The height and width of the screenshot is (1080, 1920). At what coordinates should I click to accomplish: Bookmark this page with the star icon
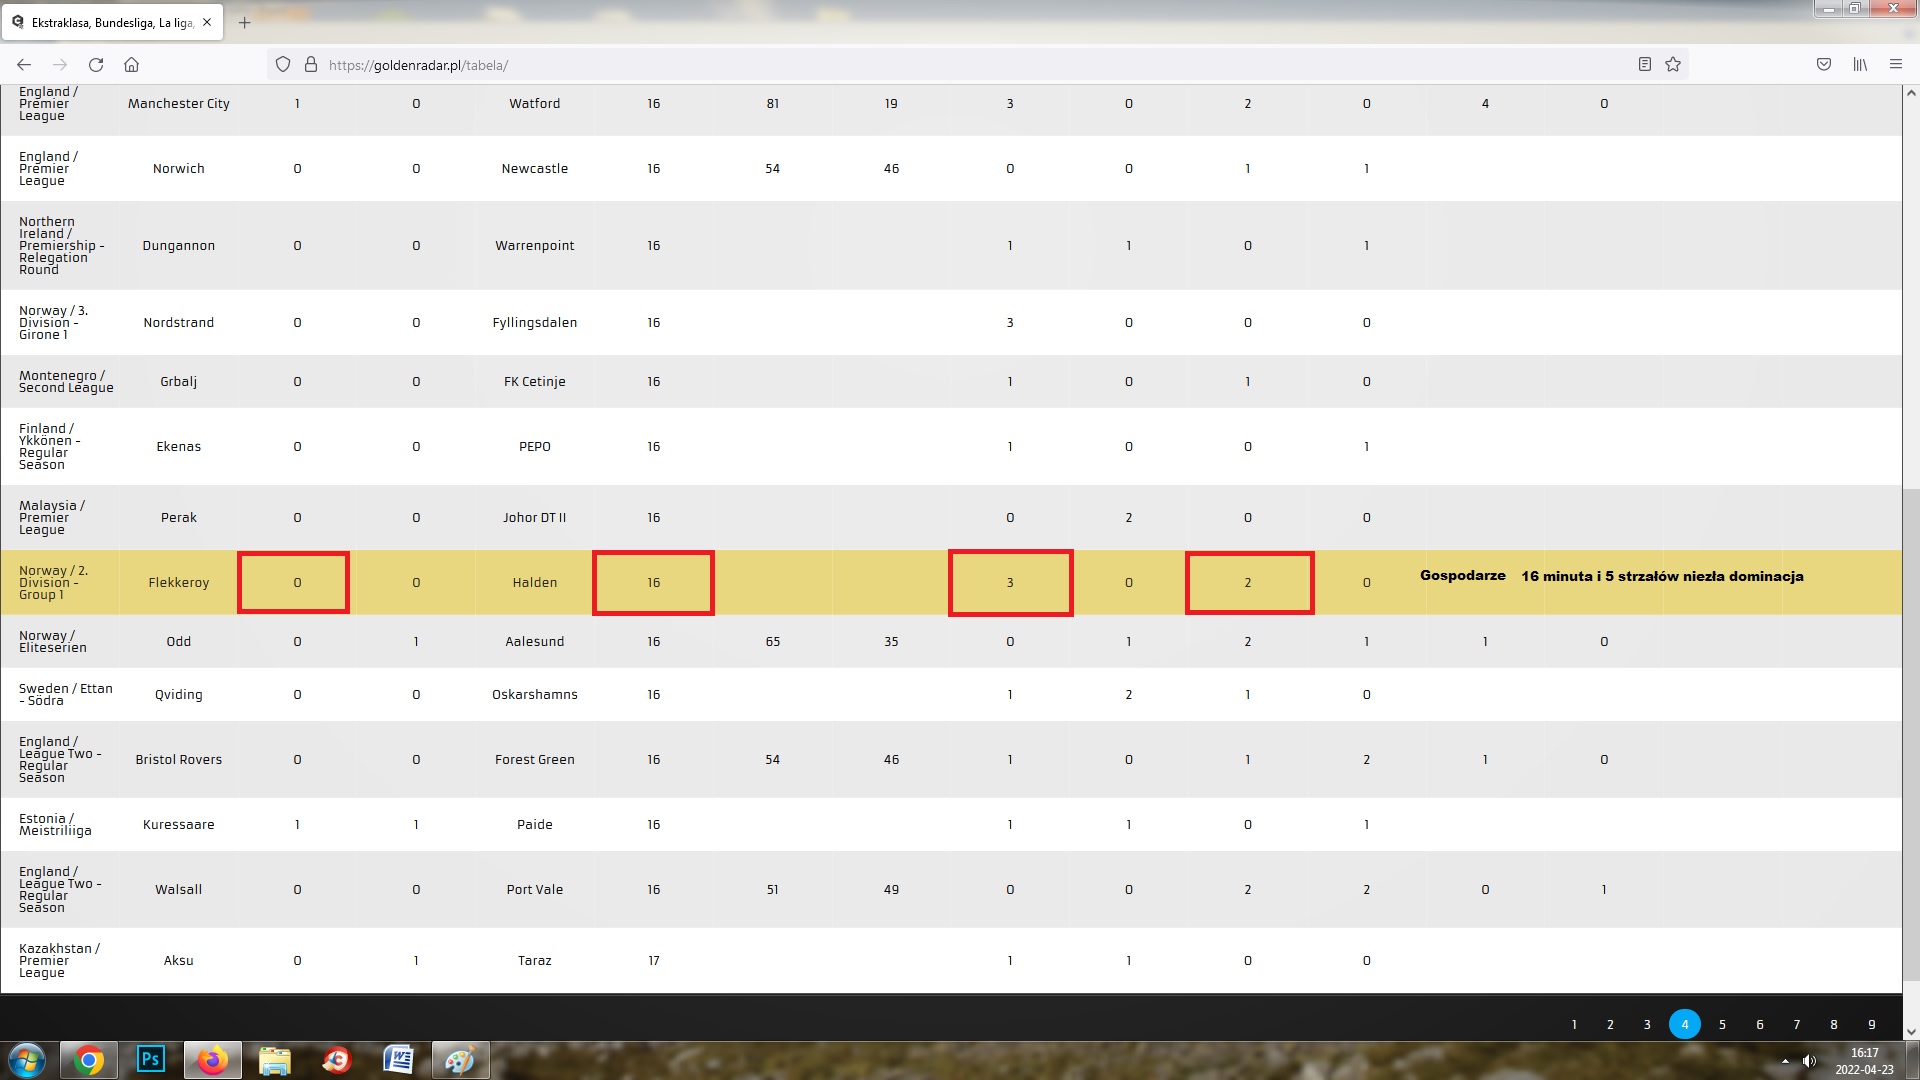click(x=1673, y=65)
